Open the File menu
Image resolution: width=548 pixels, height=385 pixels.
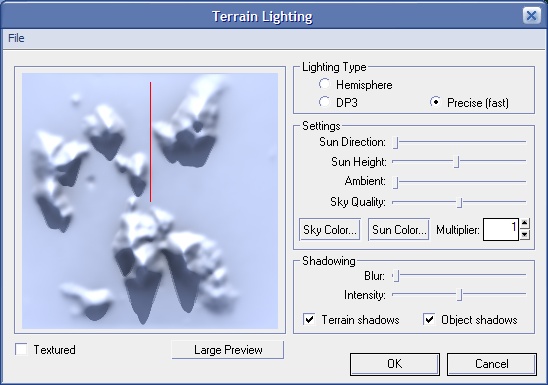(16, 38)
